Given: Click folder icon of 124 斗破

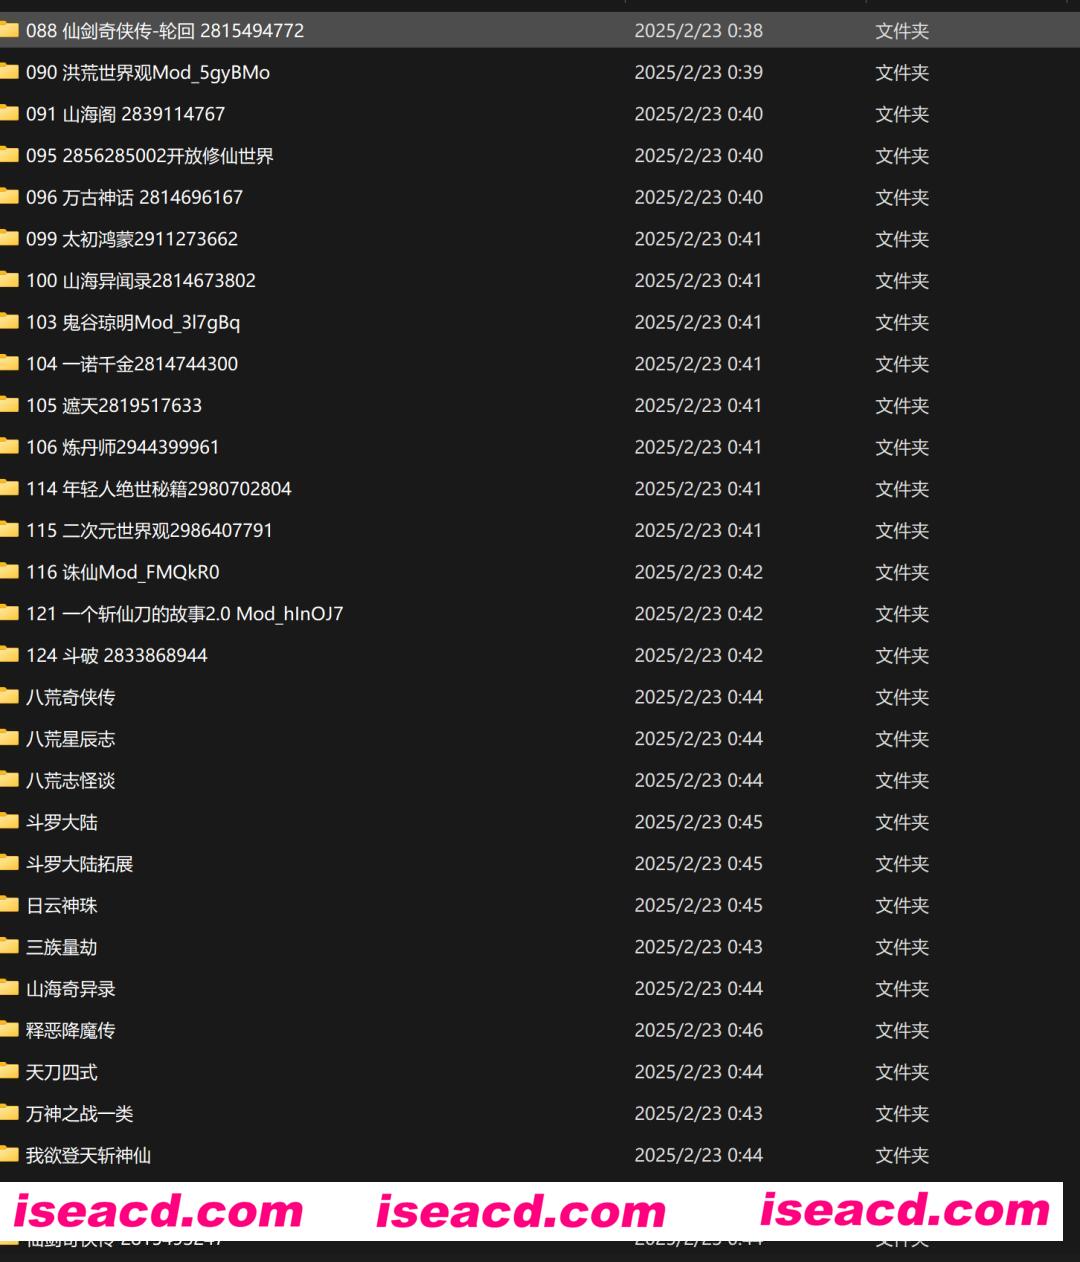Looking at the screenshot, I should [x=9, y=655].
